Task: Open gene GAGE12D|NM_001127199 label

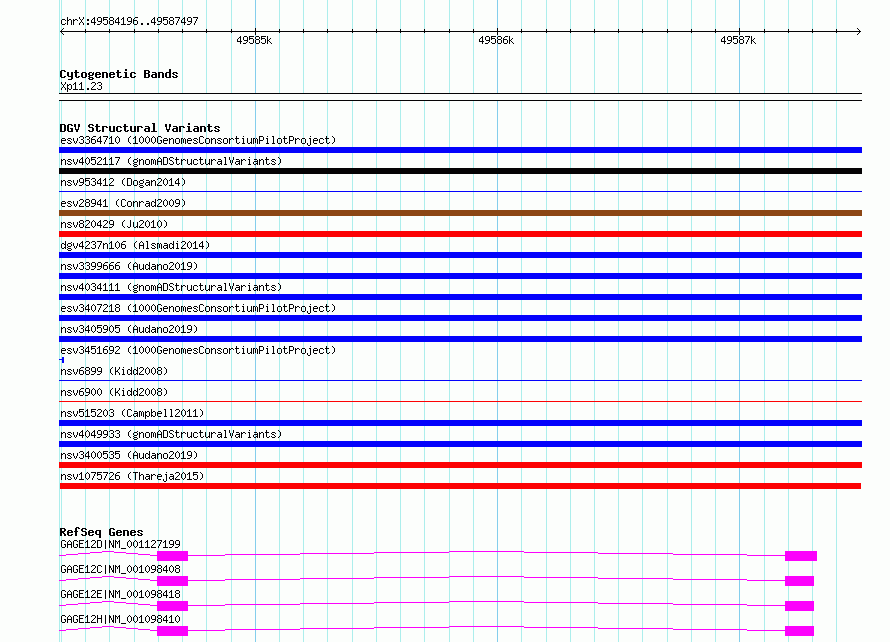Action: [120, 544]
